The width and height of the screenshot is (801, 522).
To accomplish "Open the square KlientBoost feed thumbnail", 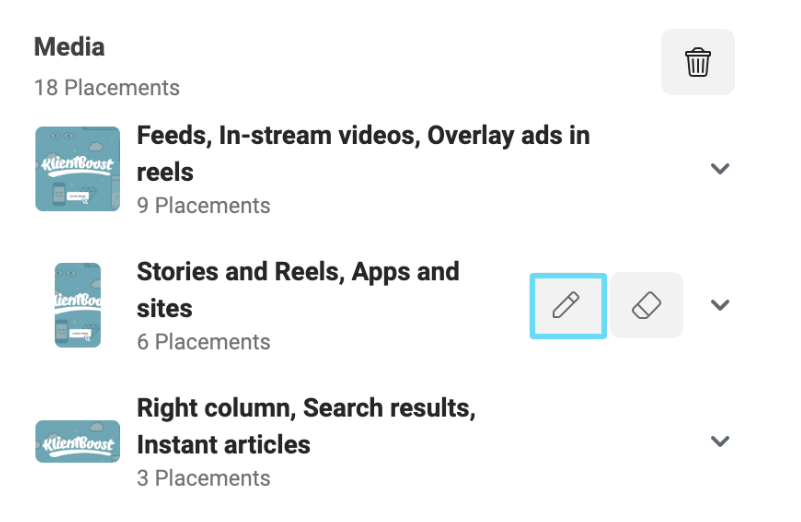I will (x=78, y=169).
